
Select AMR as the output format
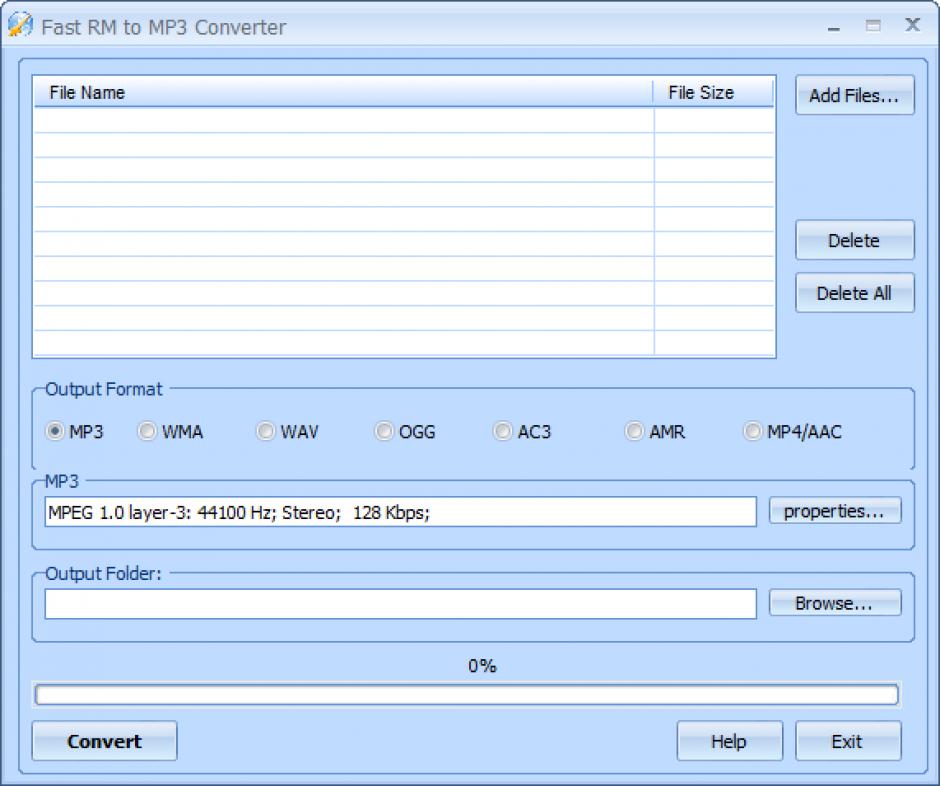[634, 432]
